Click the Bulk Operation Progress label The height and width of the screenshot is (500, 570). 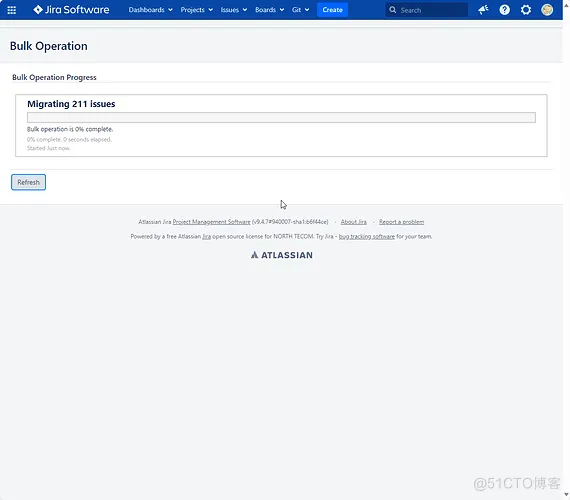[x=54, y=77]
